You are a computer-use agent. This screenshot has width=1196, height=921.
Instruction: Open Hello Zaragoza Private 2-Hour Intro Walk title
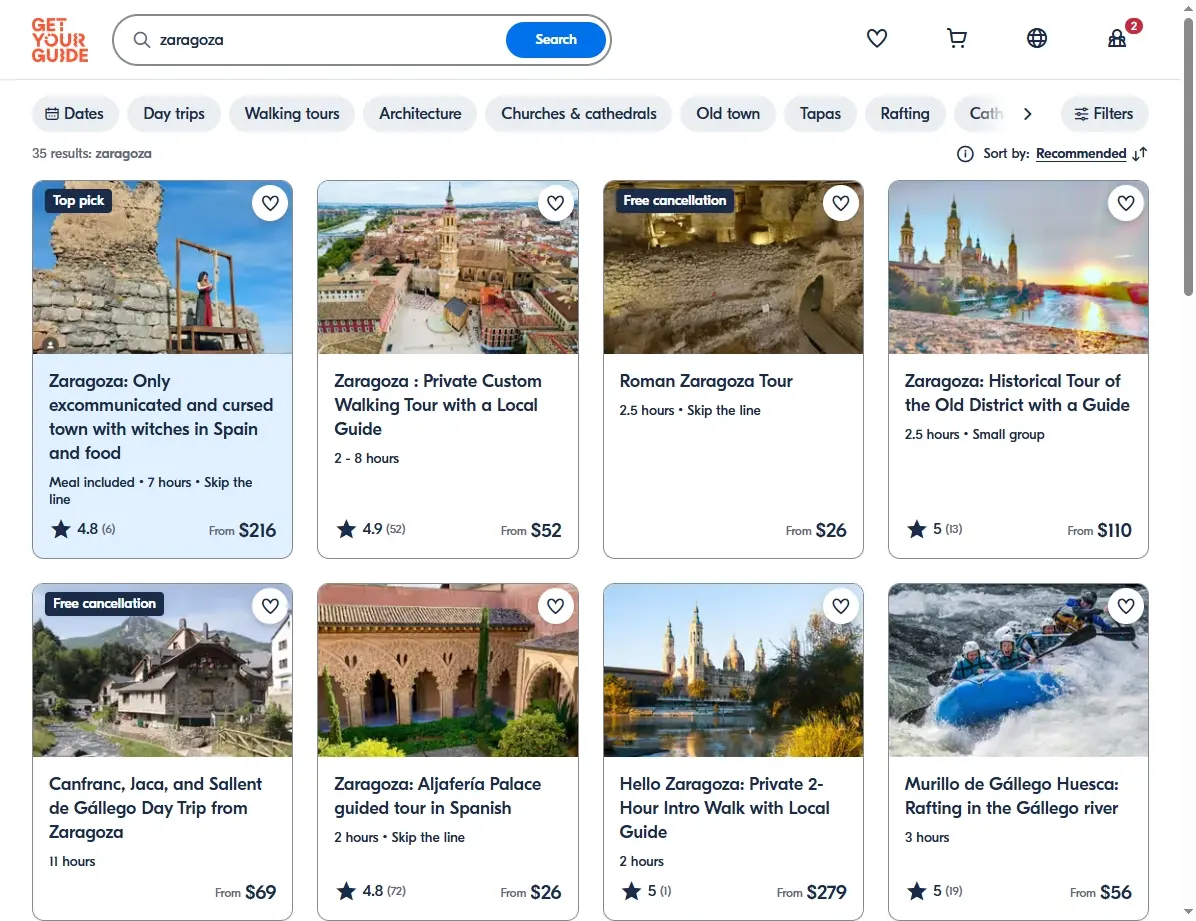pyautogui.click(x=724, y=808)
